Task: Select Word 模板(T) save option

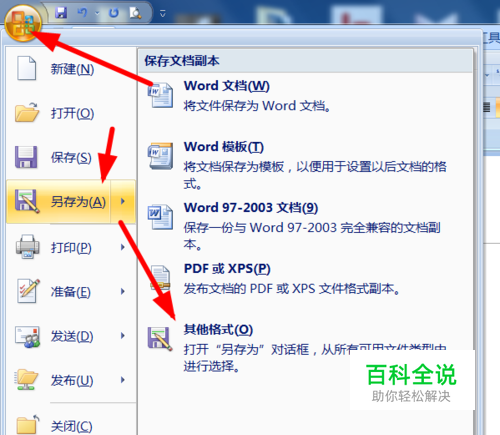Action: (x=305, y=165)
